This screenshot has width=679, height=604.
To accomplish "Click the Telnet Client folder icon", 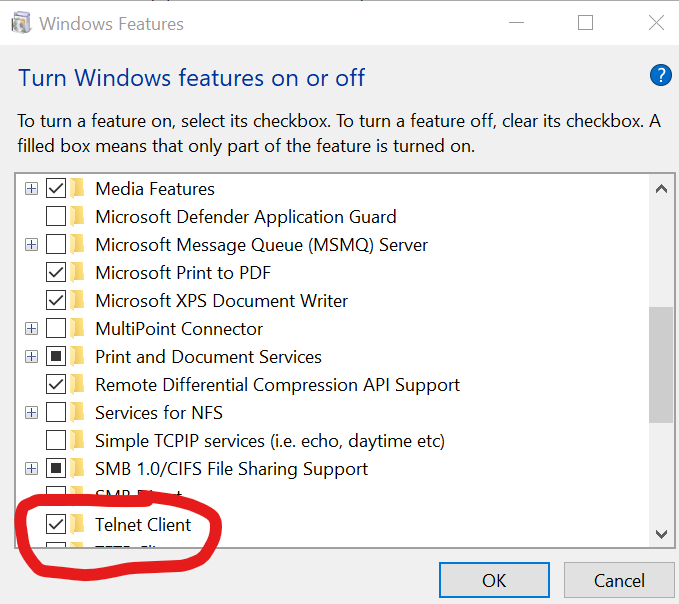I will coord(78,524).
